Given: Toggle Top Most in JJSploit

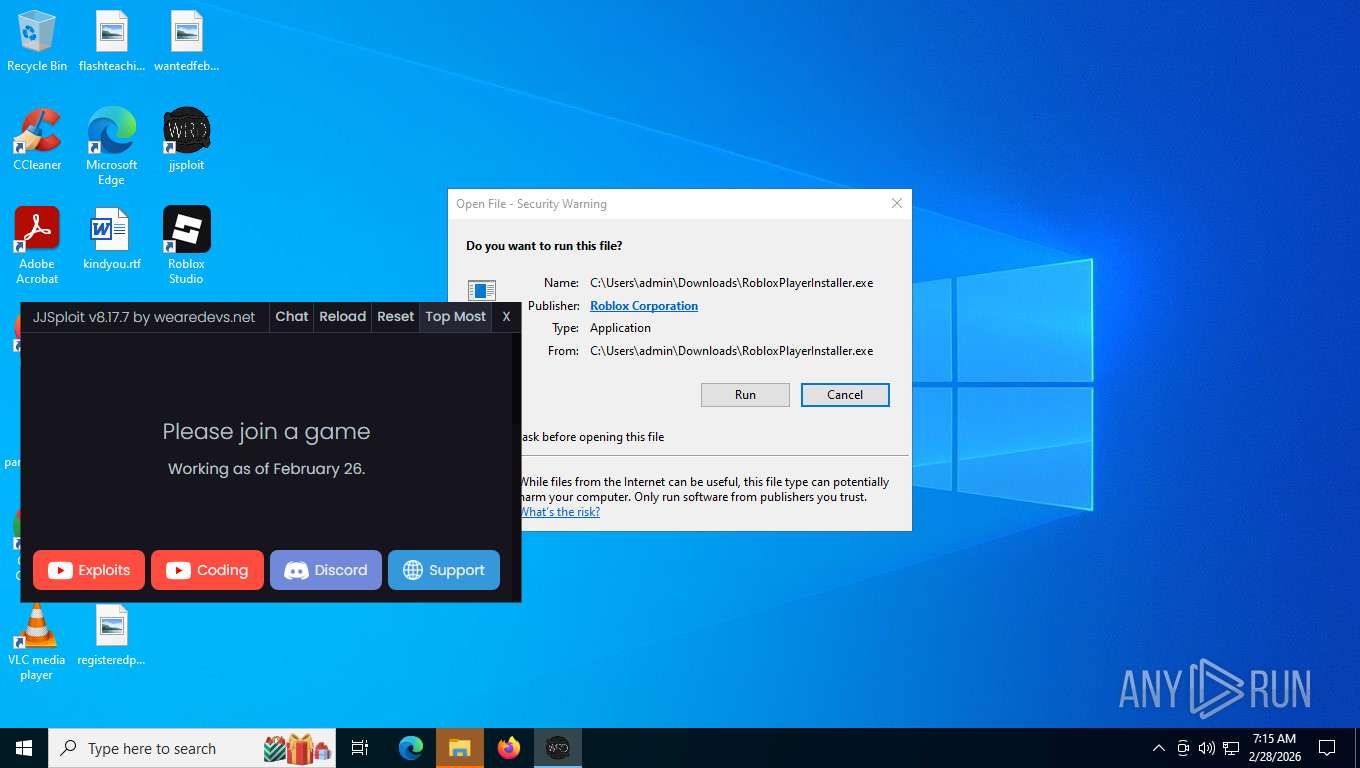Looking at the screenshot, I should click(x=456, y=316).
